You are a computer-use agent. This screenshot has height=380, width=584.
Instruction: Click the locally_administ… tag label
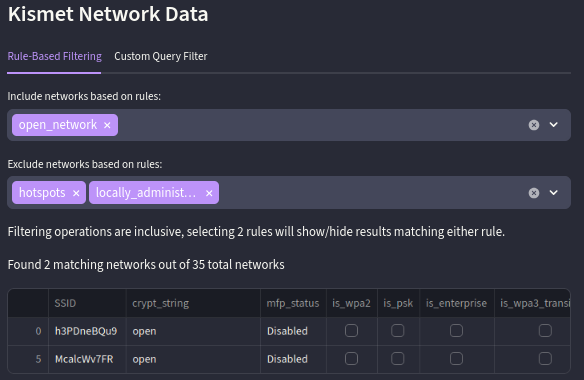146,193
